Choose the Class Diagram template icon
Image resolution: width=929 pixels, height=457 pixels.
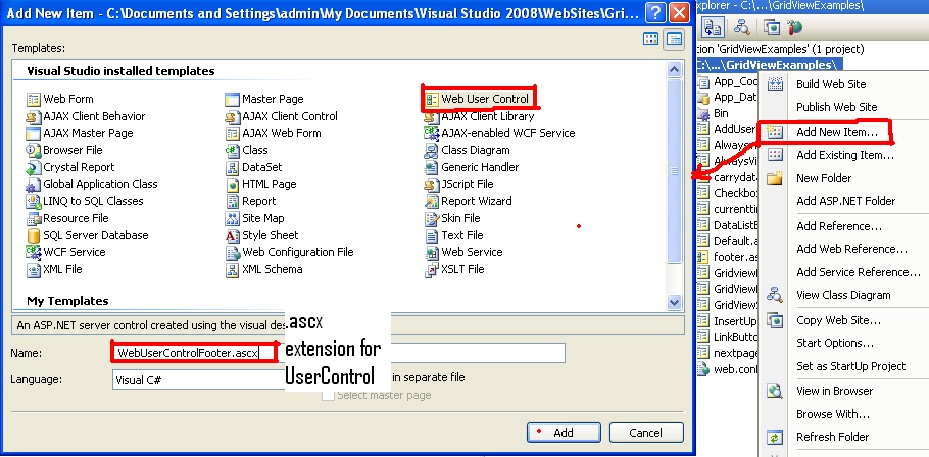tap(432, 150)
